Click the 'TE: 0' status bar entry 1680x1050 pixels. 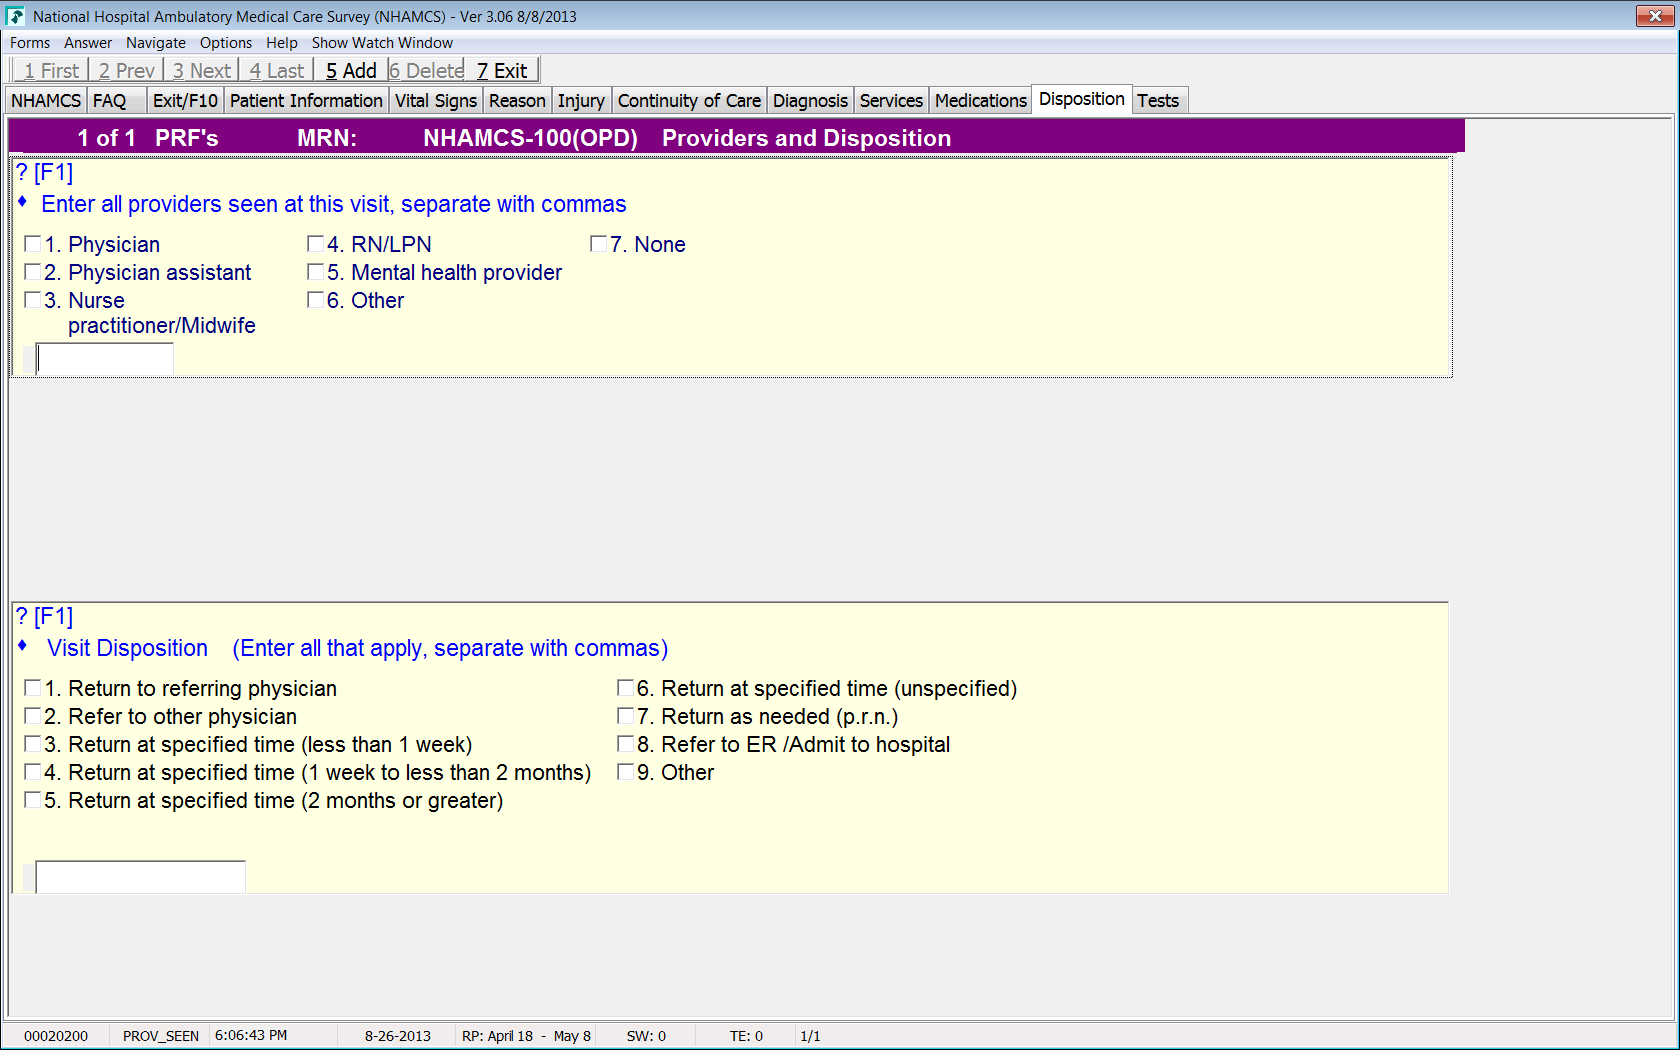pos(746,1036)
